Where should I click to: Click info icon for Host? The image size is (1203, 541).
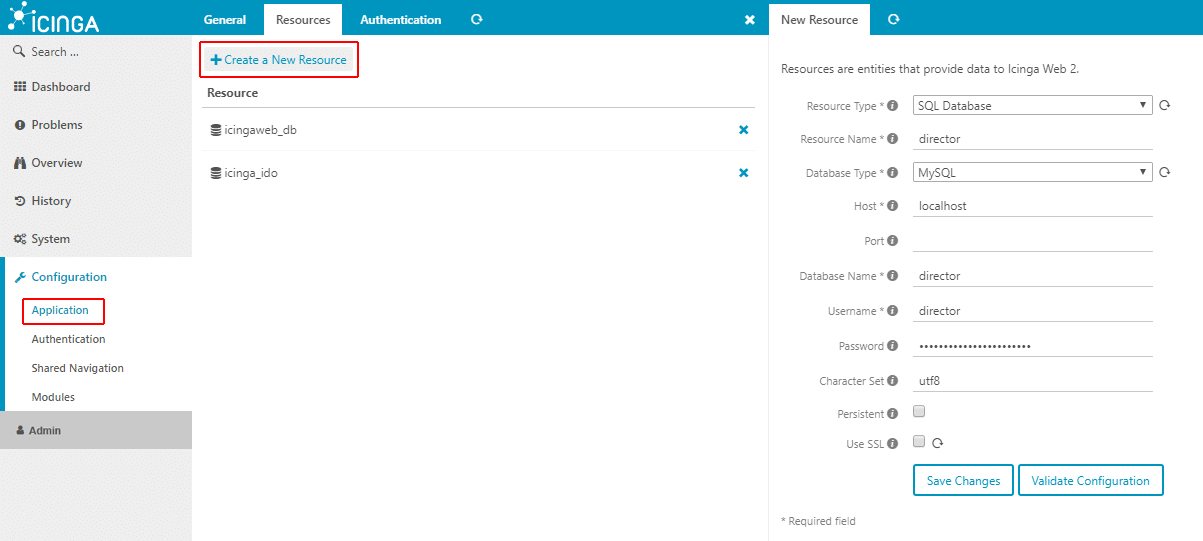892,206
